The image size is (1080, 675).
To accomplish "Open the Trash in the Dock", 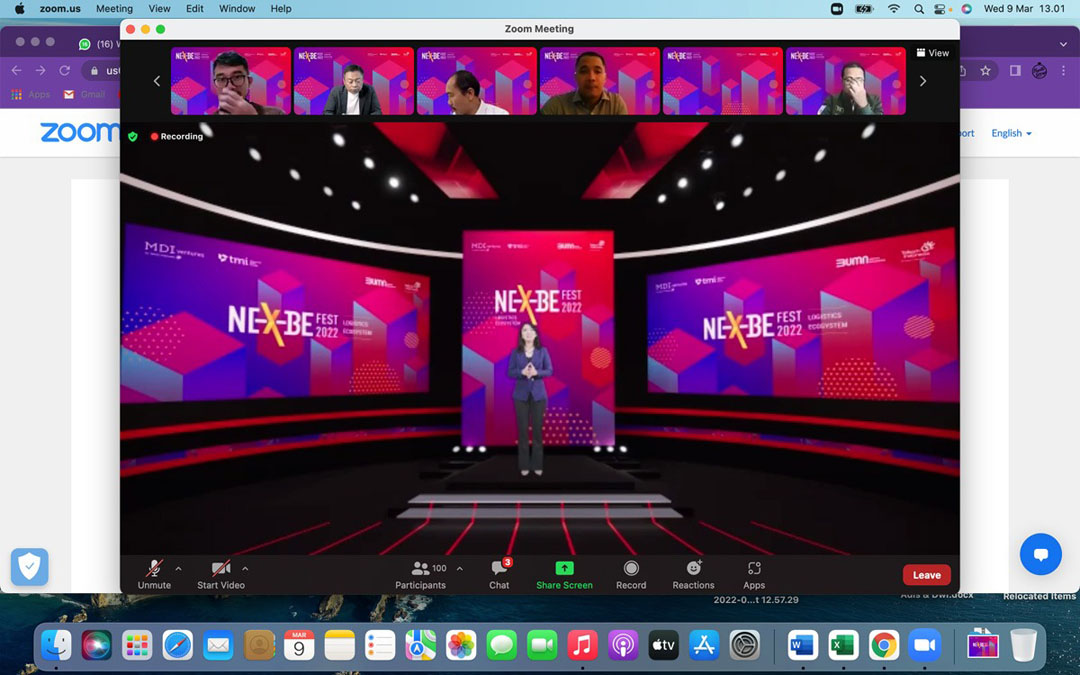I will point(1024,645).
